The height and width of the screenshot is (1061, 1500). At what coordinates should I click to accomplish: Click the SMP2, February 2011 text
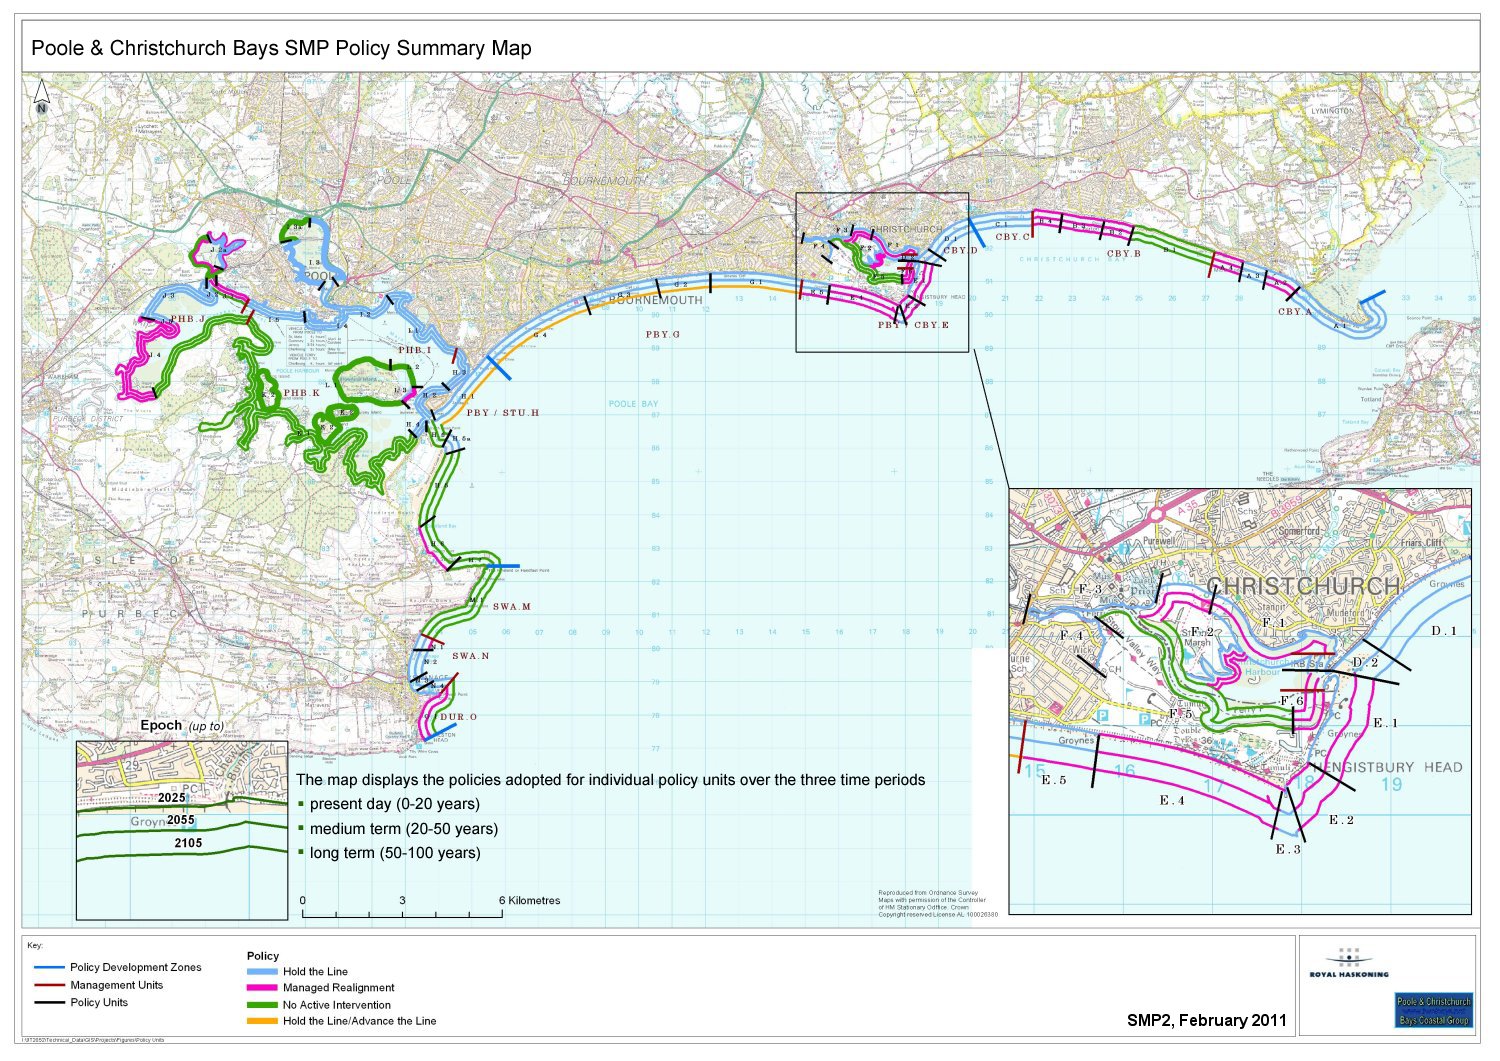(1206, 1020)
